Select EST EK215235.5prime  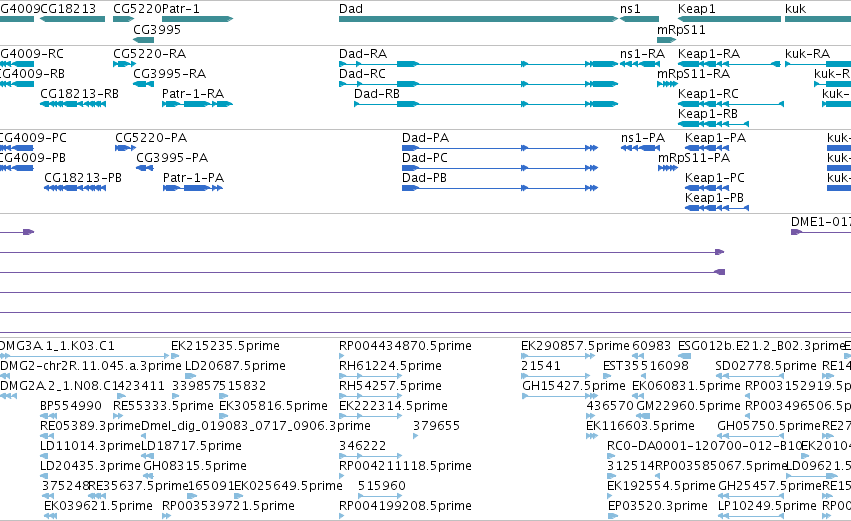pyautogui.click(x=225, y=346)
